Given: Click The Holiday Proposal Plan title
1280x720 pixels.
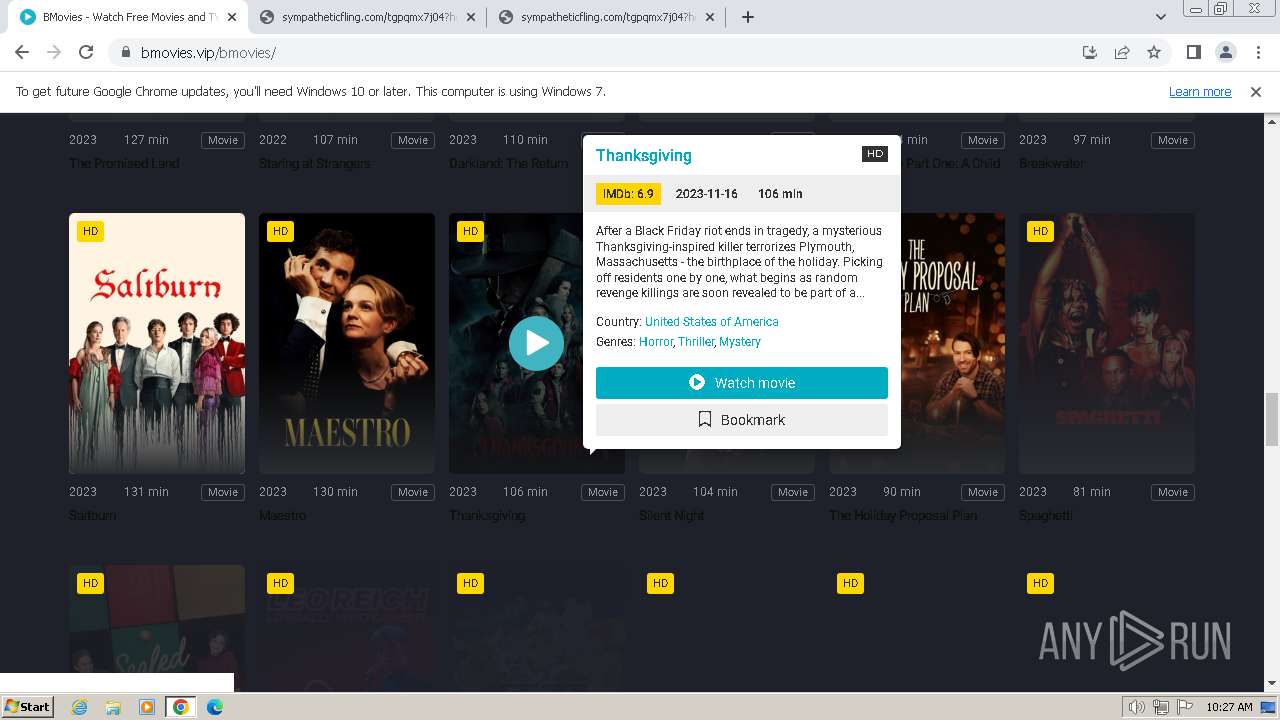Looking at the screenshot, I should tap(903, 516).
